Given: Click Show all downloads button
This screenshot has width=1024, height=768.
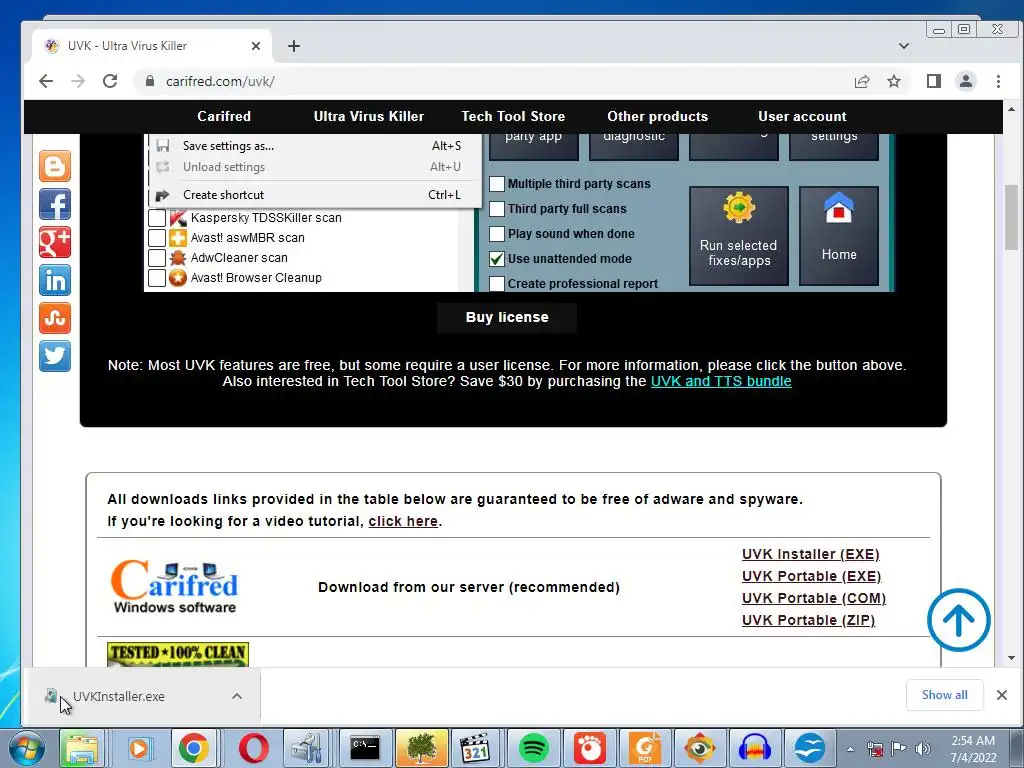Looking at the screenshot, I should (944, 695).
